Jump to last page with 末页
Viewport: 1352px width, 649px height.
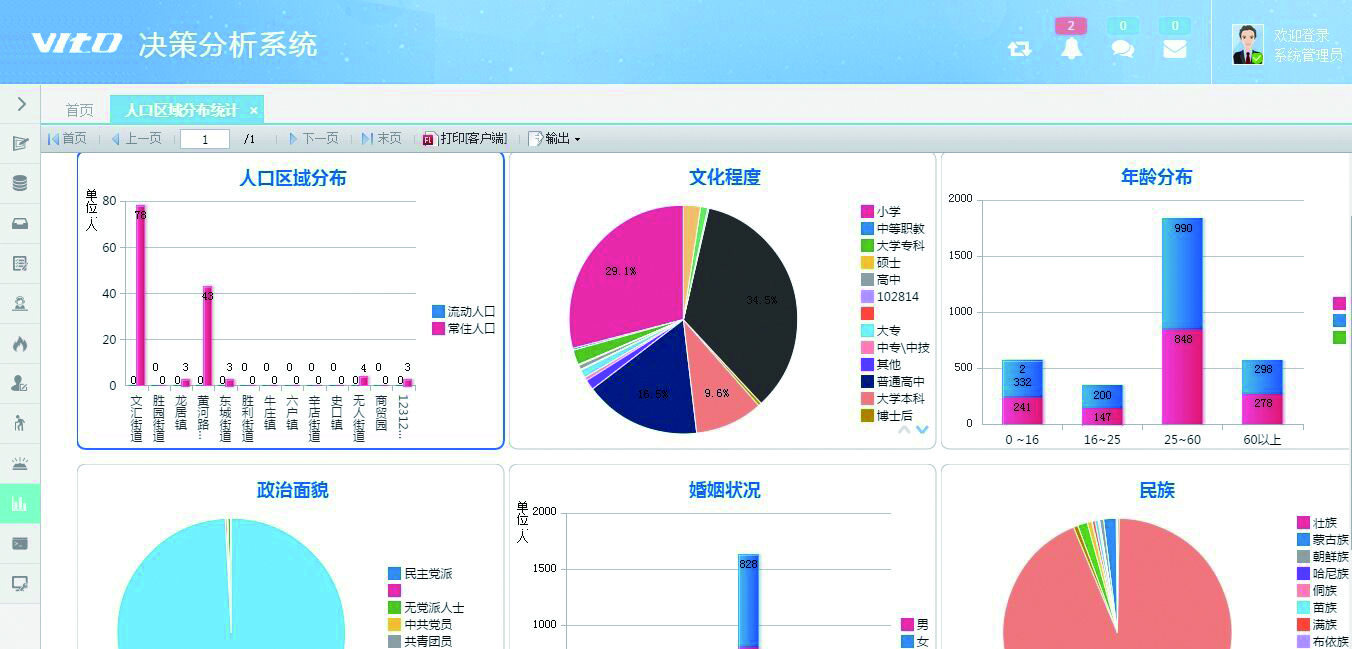pos(382,139)
